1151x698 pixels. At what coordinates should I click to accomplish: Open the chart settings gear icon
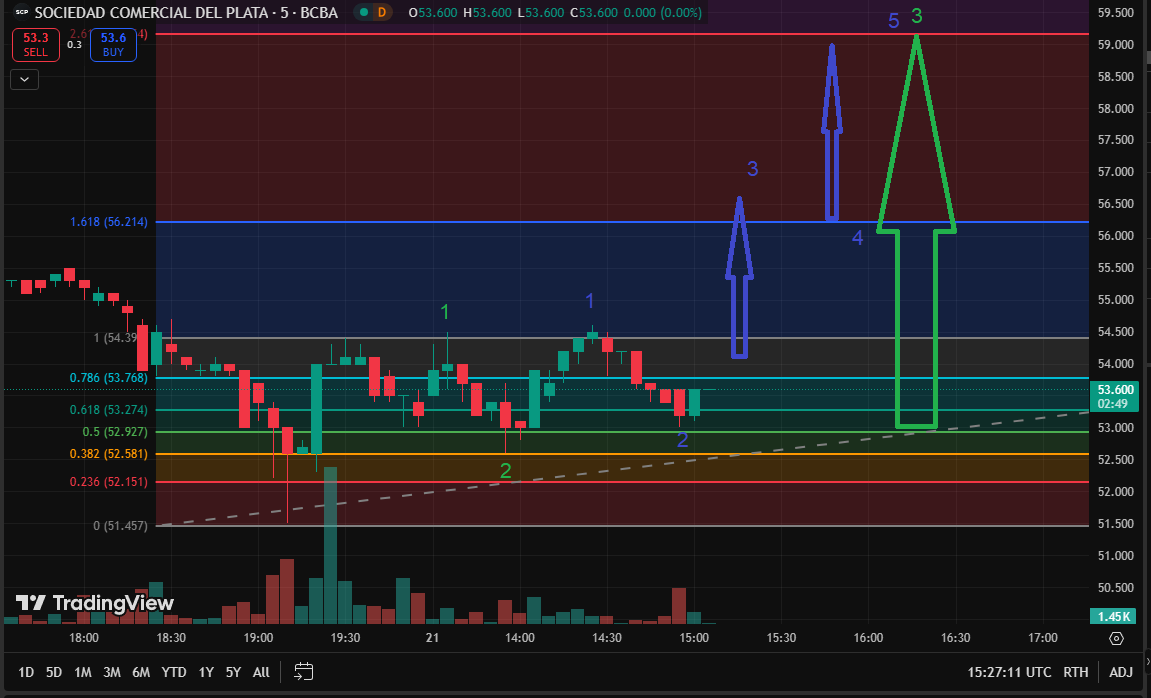(x=1116, y=639)
